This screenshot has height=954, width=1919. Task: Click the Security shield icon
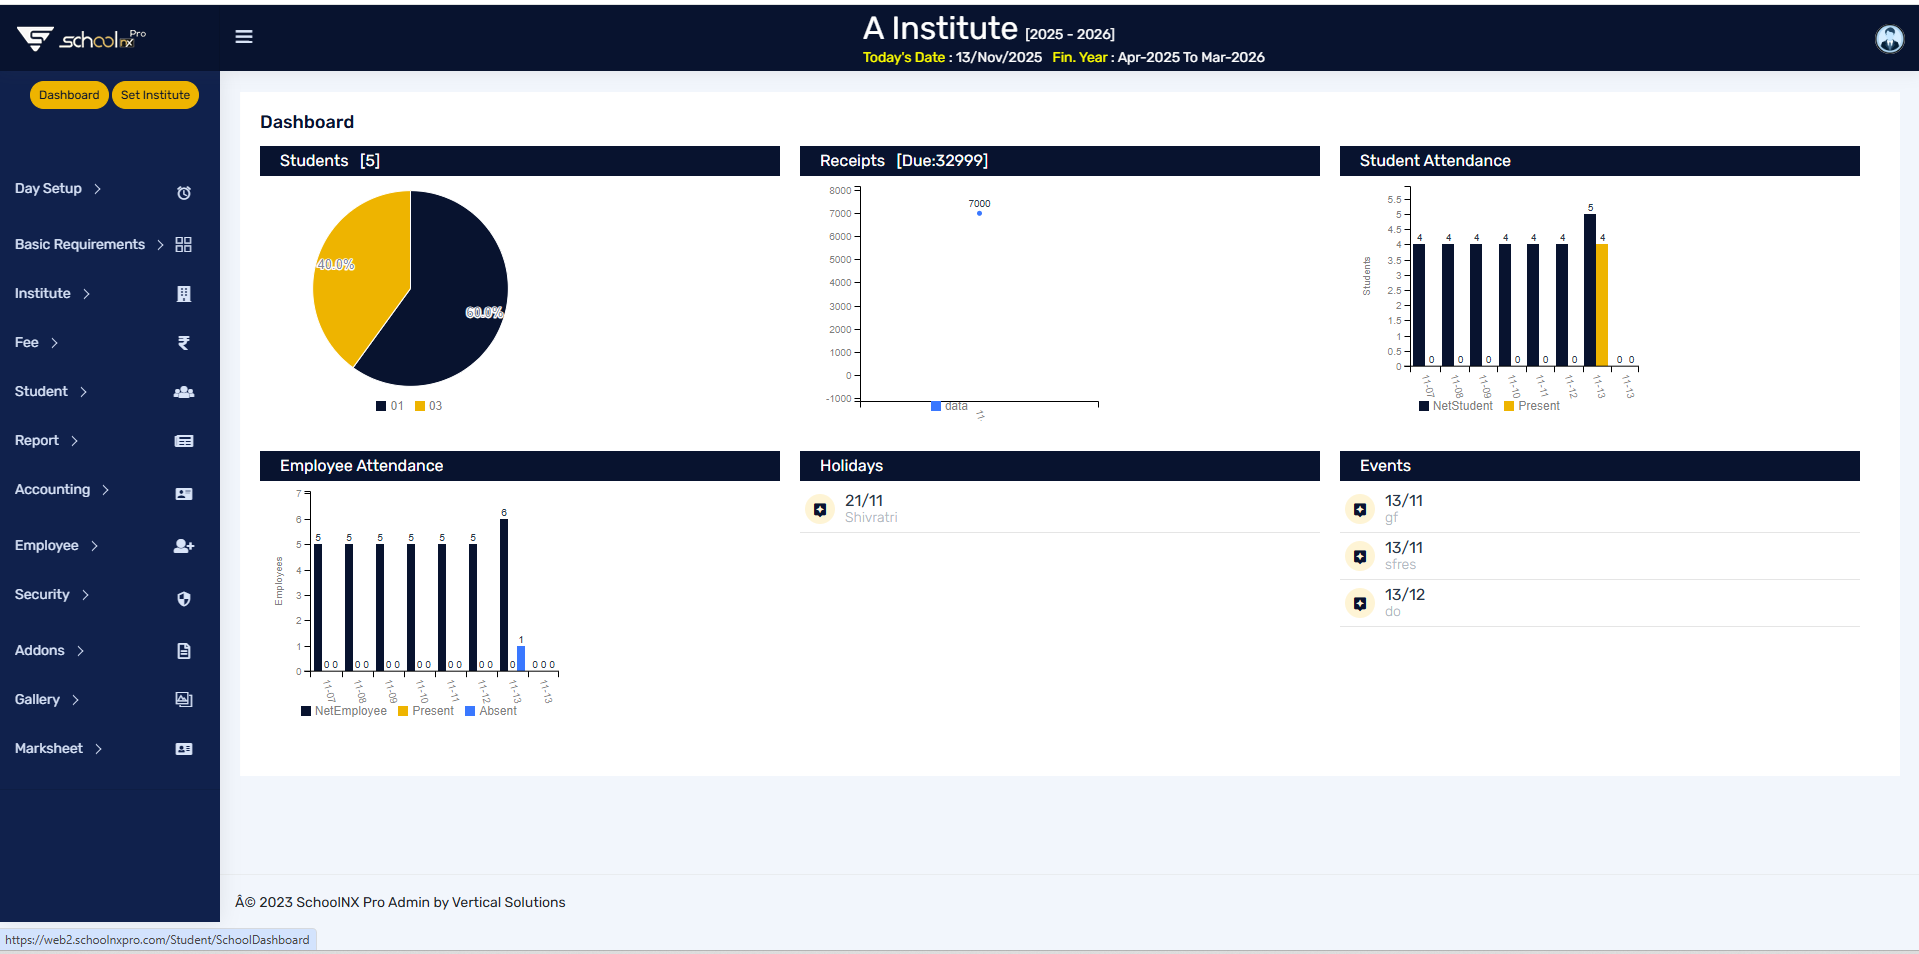point(184,599)
